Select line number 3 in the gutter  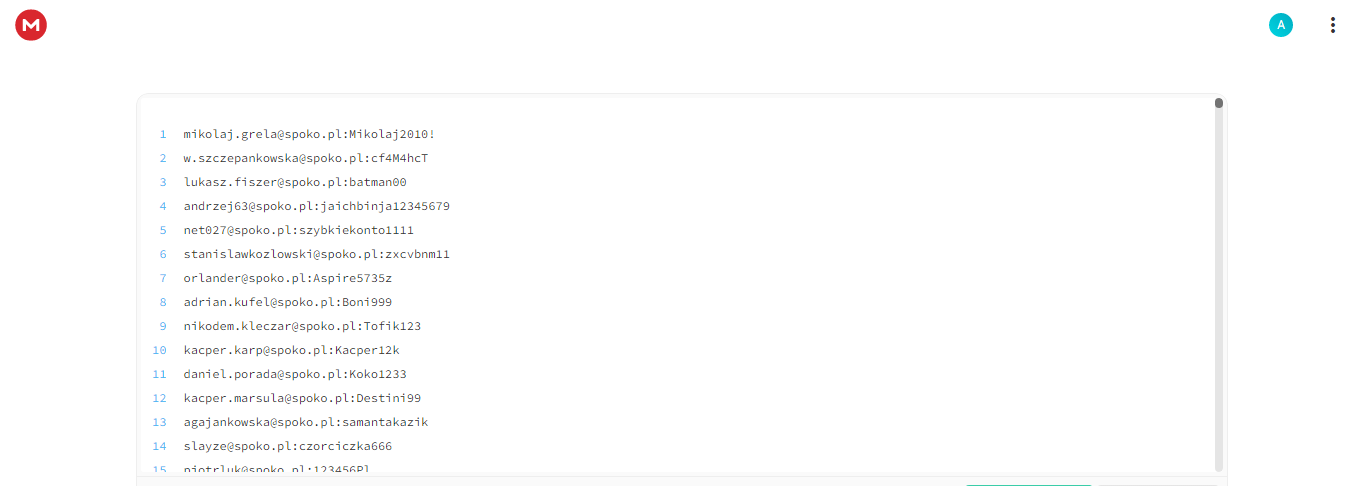coord(162,182)
